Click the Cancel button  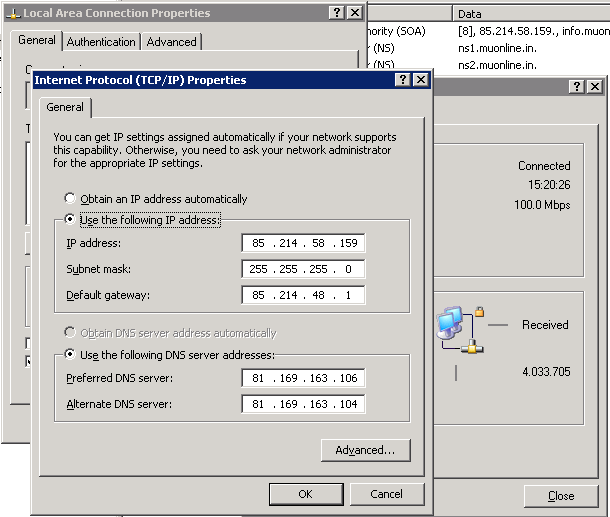click(x=387, y=494)
